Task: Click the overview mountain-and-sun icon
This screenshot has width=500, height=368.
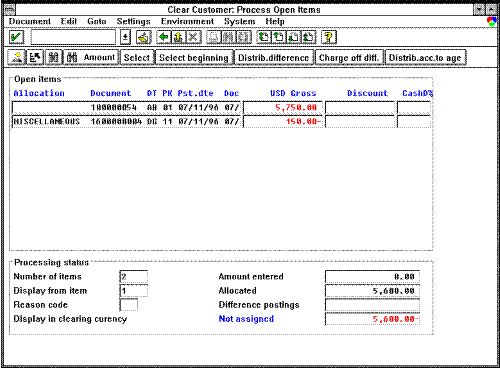Action: click(x=17, y=57)
